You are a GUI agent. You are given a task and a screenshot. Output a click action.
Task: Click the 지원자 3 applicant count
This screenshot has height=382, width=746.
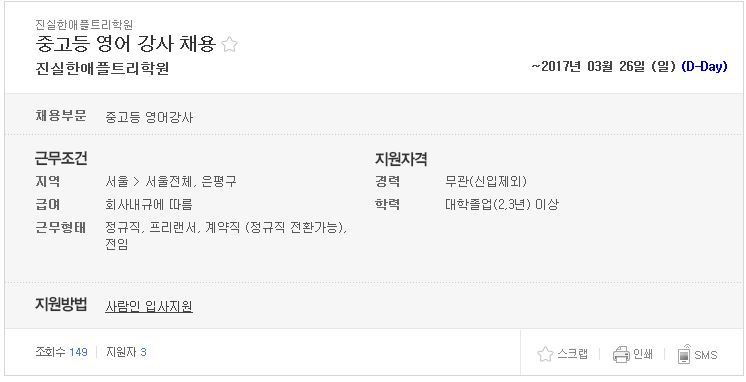tap(126, 352)
